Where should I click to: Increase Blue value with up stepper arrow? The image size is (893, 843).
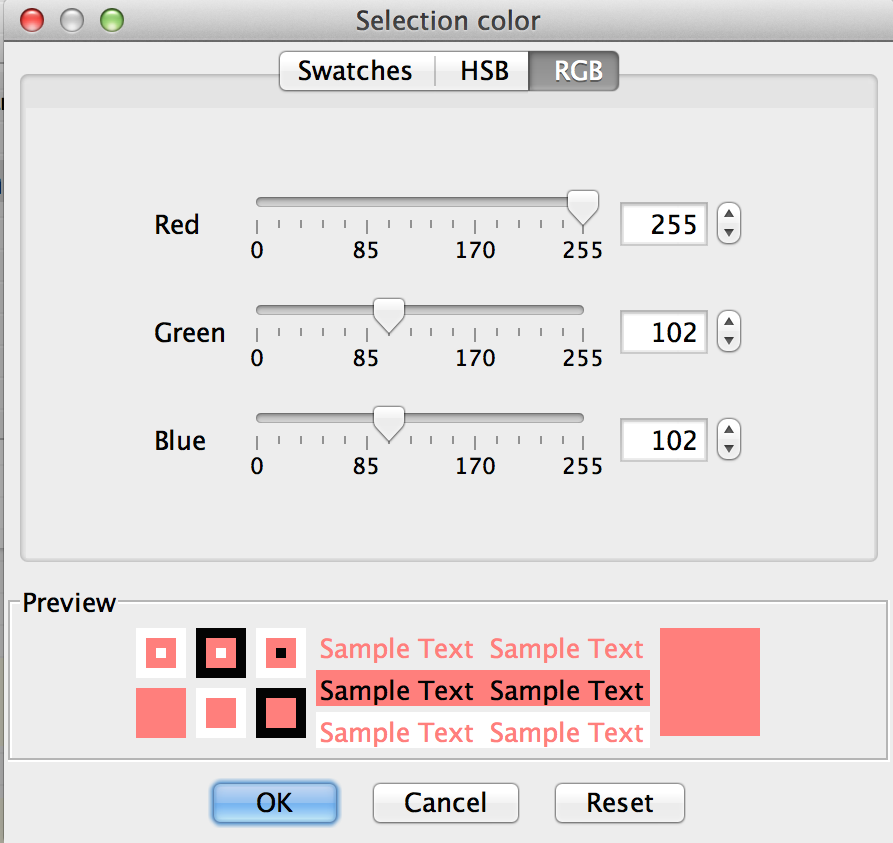[730, 430]
